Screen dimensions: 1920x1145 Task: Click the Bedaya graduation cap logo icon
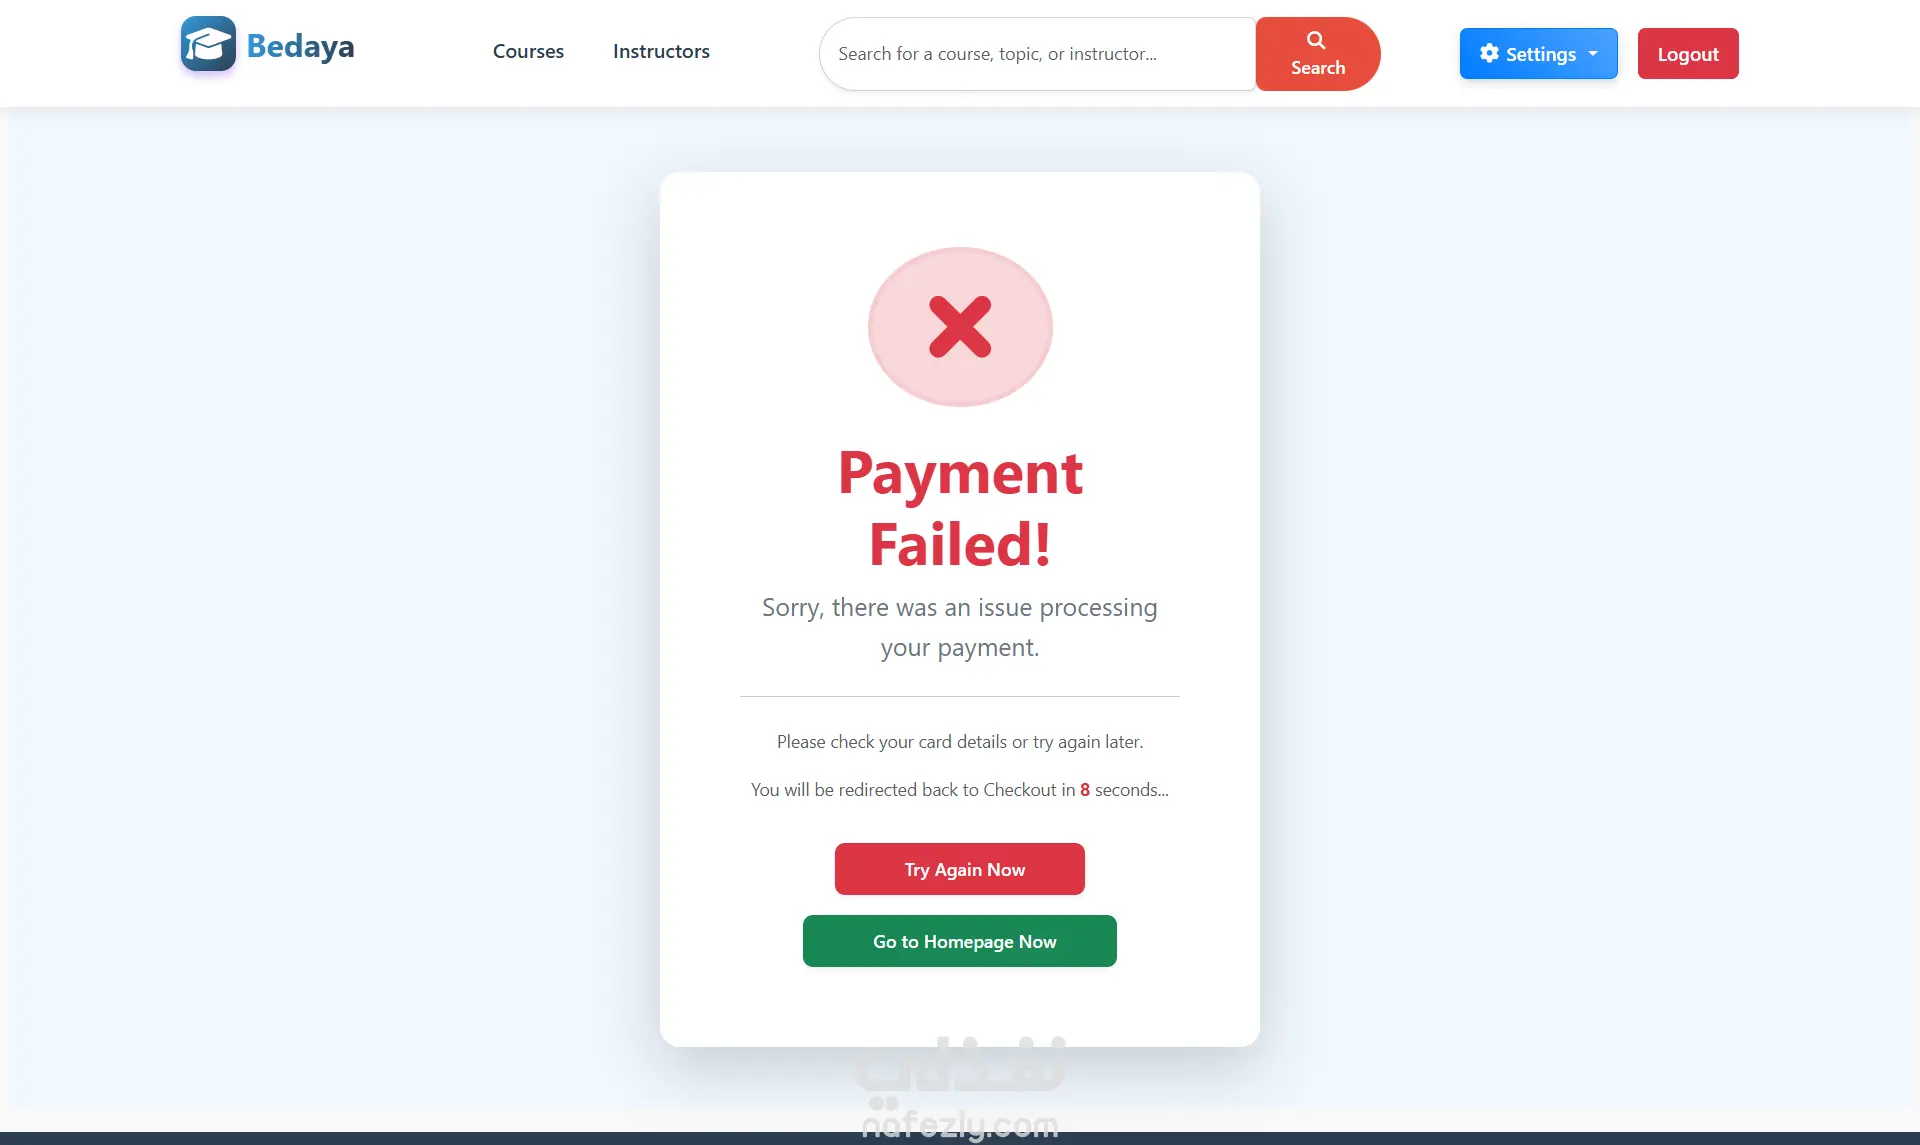click(x=208, y=44)
